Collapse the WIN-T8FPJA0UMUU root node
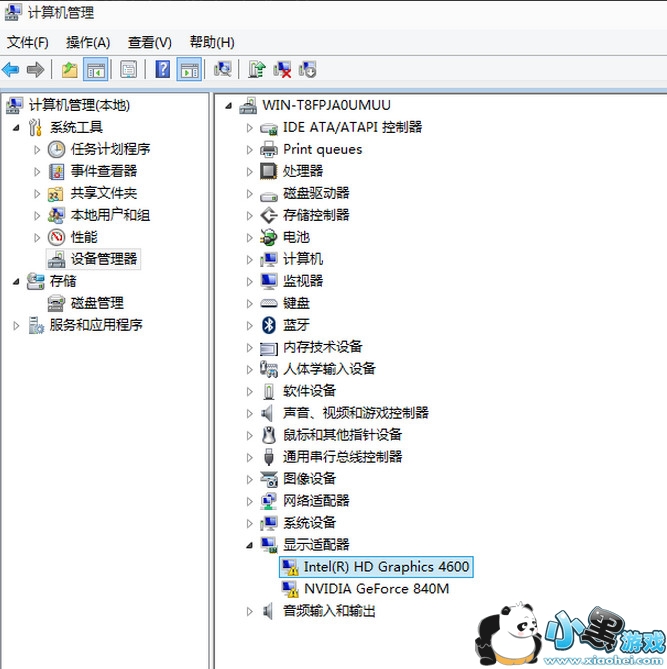Viewport: 667px width, 669px height. pyautogui.click(x=229, y=105)
